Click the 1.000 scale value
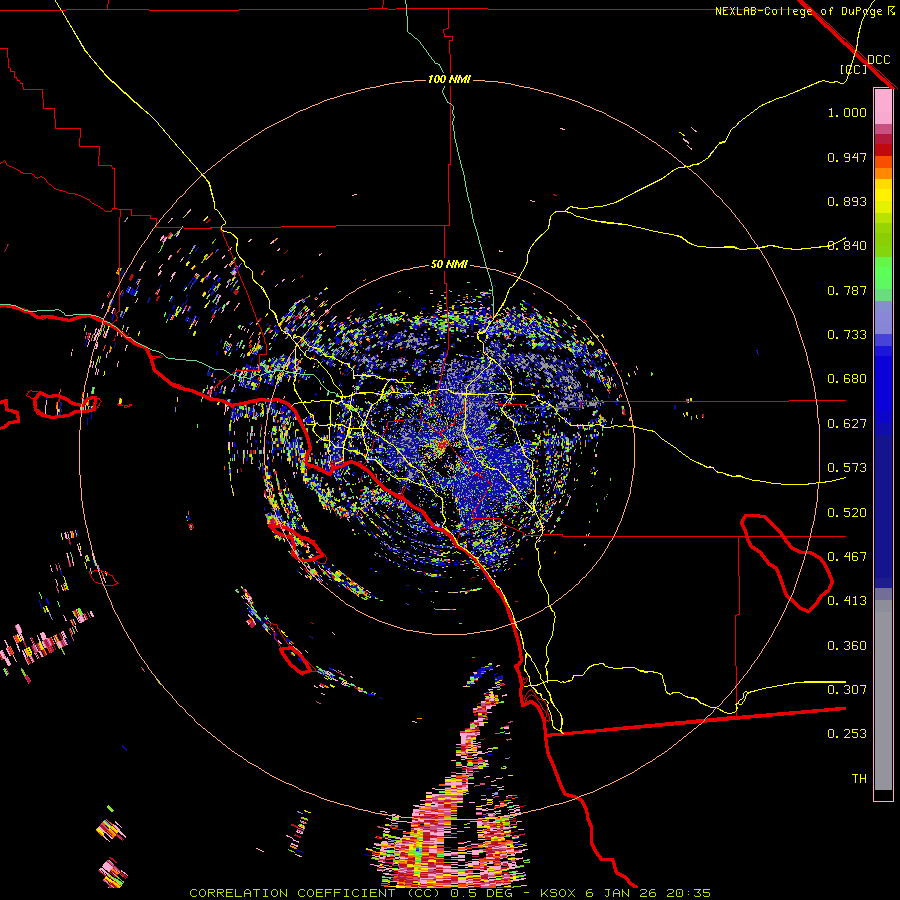 click(x=847, y=112)
